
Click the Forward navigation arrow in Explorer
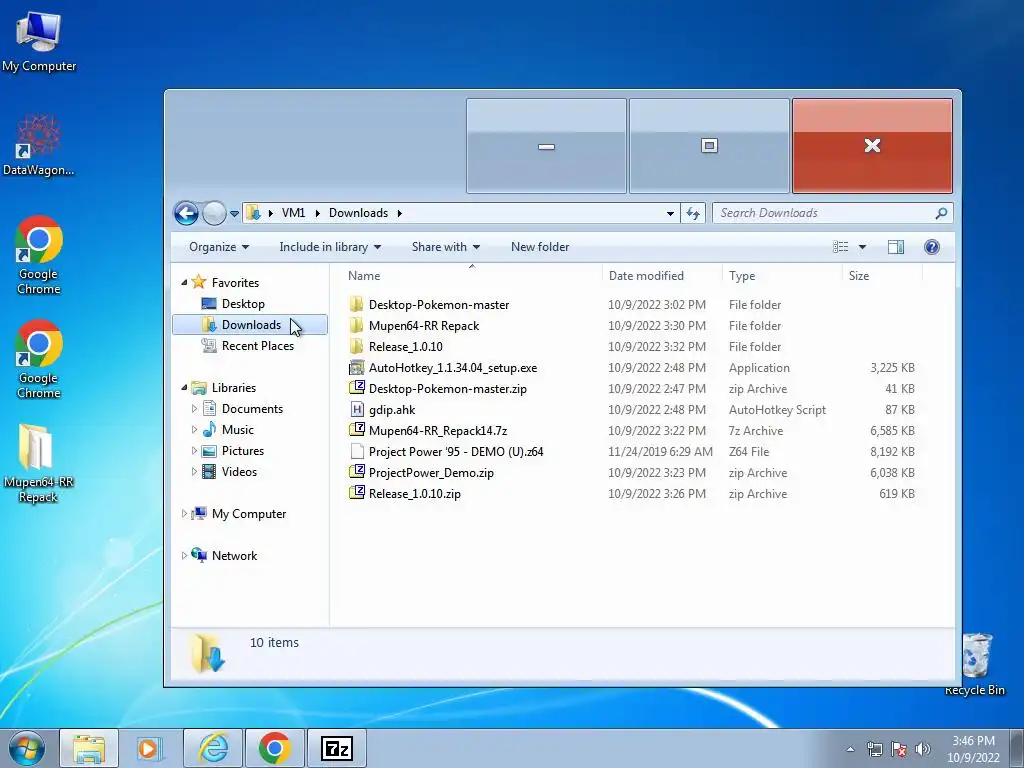(x=214, y=213)
